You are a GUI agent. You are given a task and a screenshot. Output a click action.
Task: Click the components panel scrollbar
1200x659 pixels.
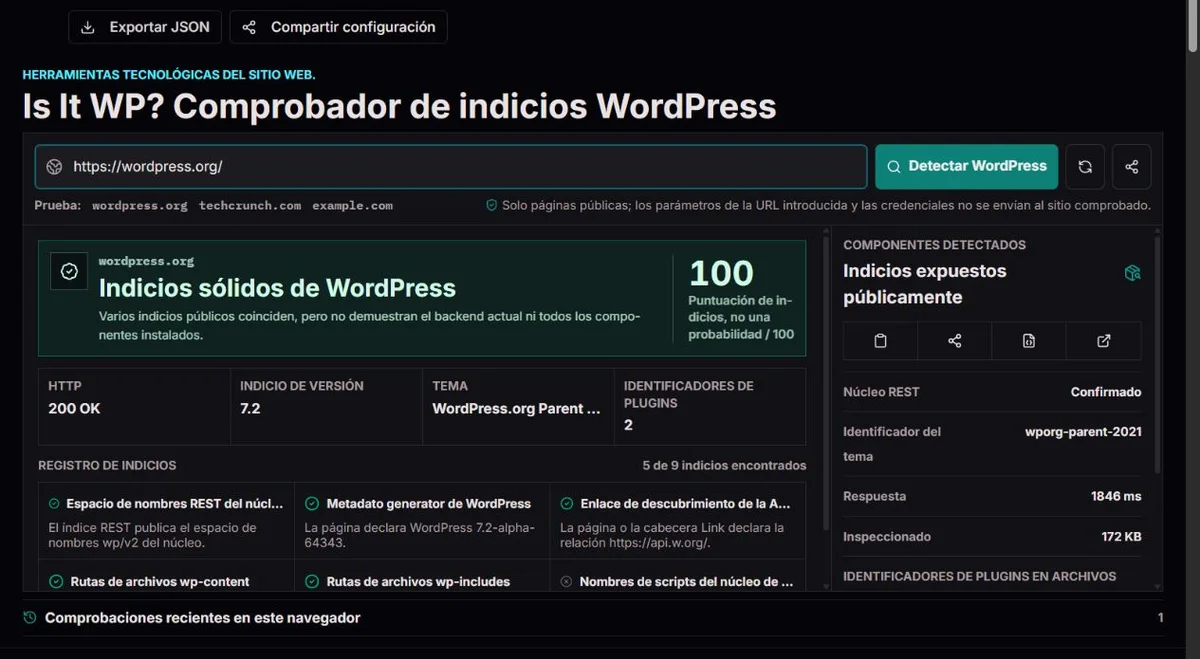pos(1158,355)
